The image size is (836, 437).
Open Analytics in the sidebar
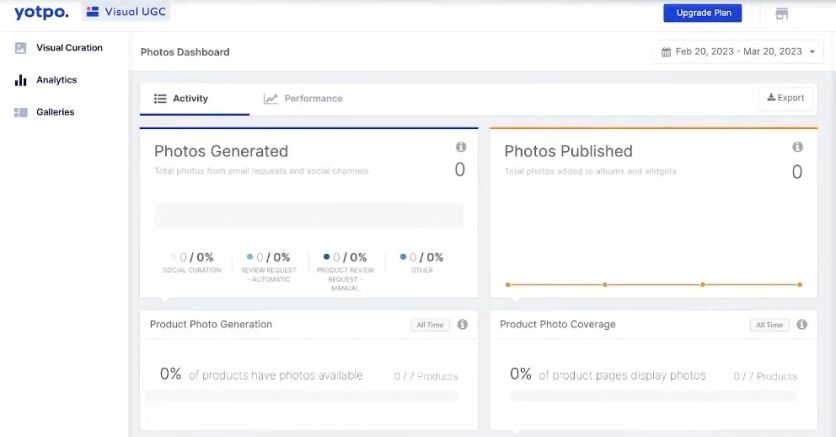pos(56,80)
